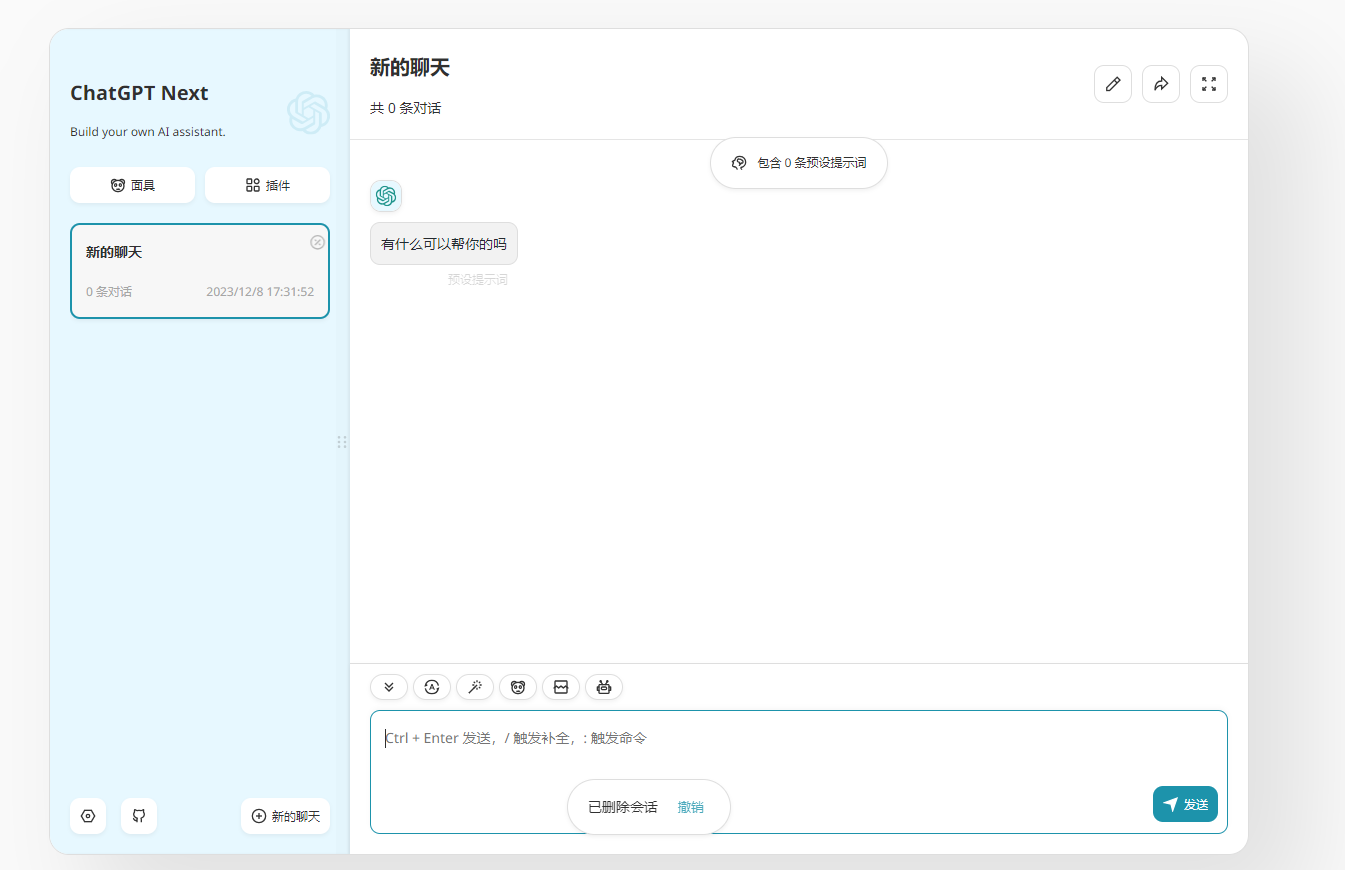
Task: Click the chat title 新的聊天 in header
Action: 410,68
